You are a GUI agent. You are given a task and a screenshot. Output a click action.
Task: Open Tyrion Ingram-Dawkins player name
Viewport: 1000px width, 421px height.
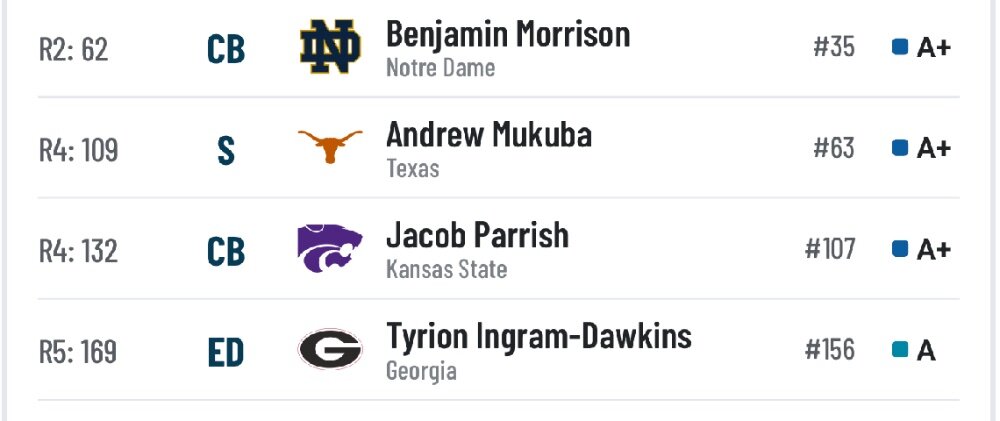(x=539, y=336)
